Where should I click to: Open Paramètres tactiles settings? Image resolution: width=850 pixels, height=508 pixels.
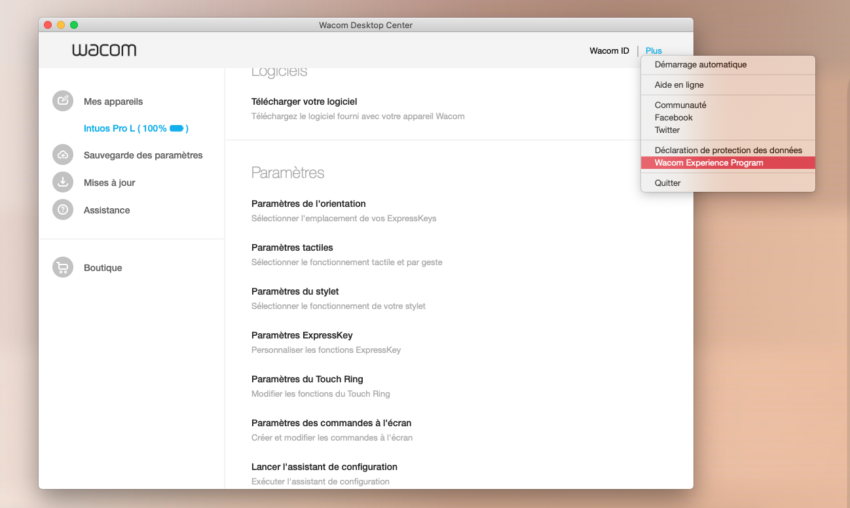click(x=292, y=248)
